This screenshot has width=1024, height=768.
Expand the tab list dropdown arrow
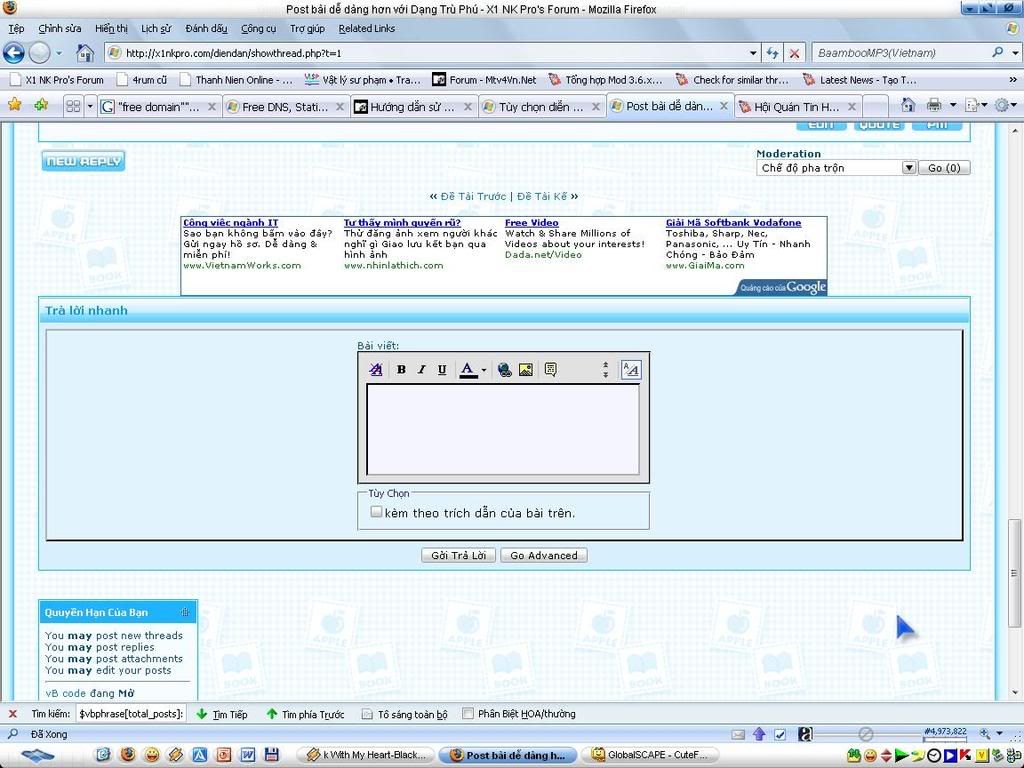tap(90, 106)
